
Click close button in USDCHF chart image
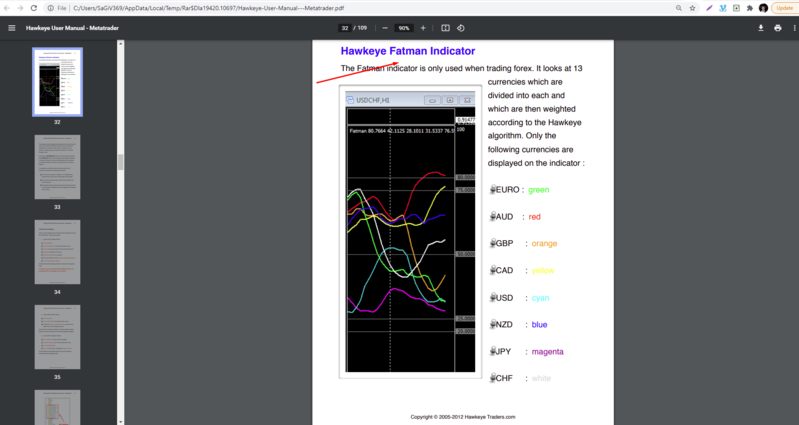[x=467, y=100]
